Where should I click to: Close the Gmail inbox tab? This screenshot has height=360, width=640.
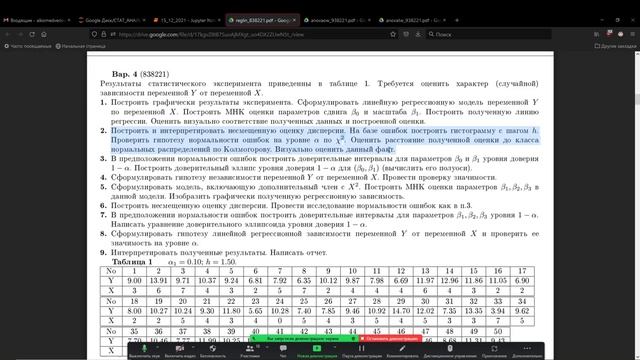point(69,20)
